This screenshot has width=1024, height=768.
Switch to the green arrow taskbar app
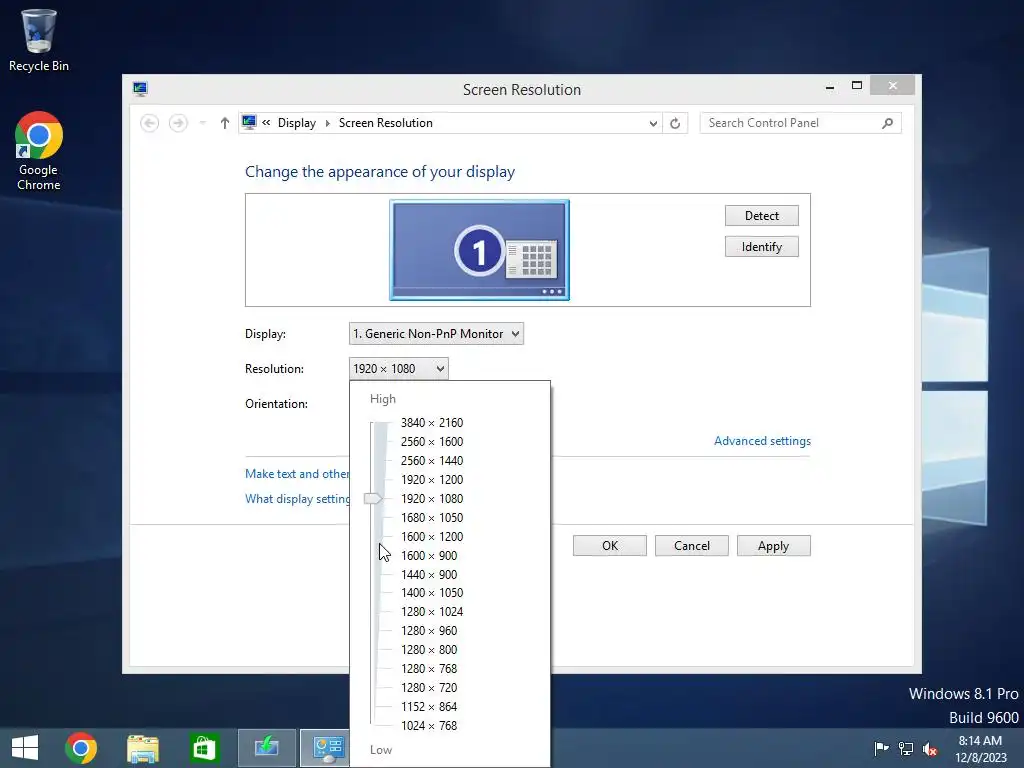(x=266, y=748)
